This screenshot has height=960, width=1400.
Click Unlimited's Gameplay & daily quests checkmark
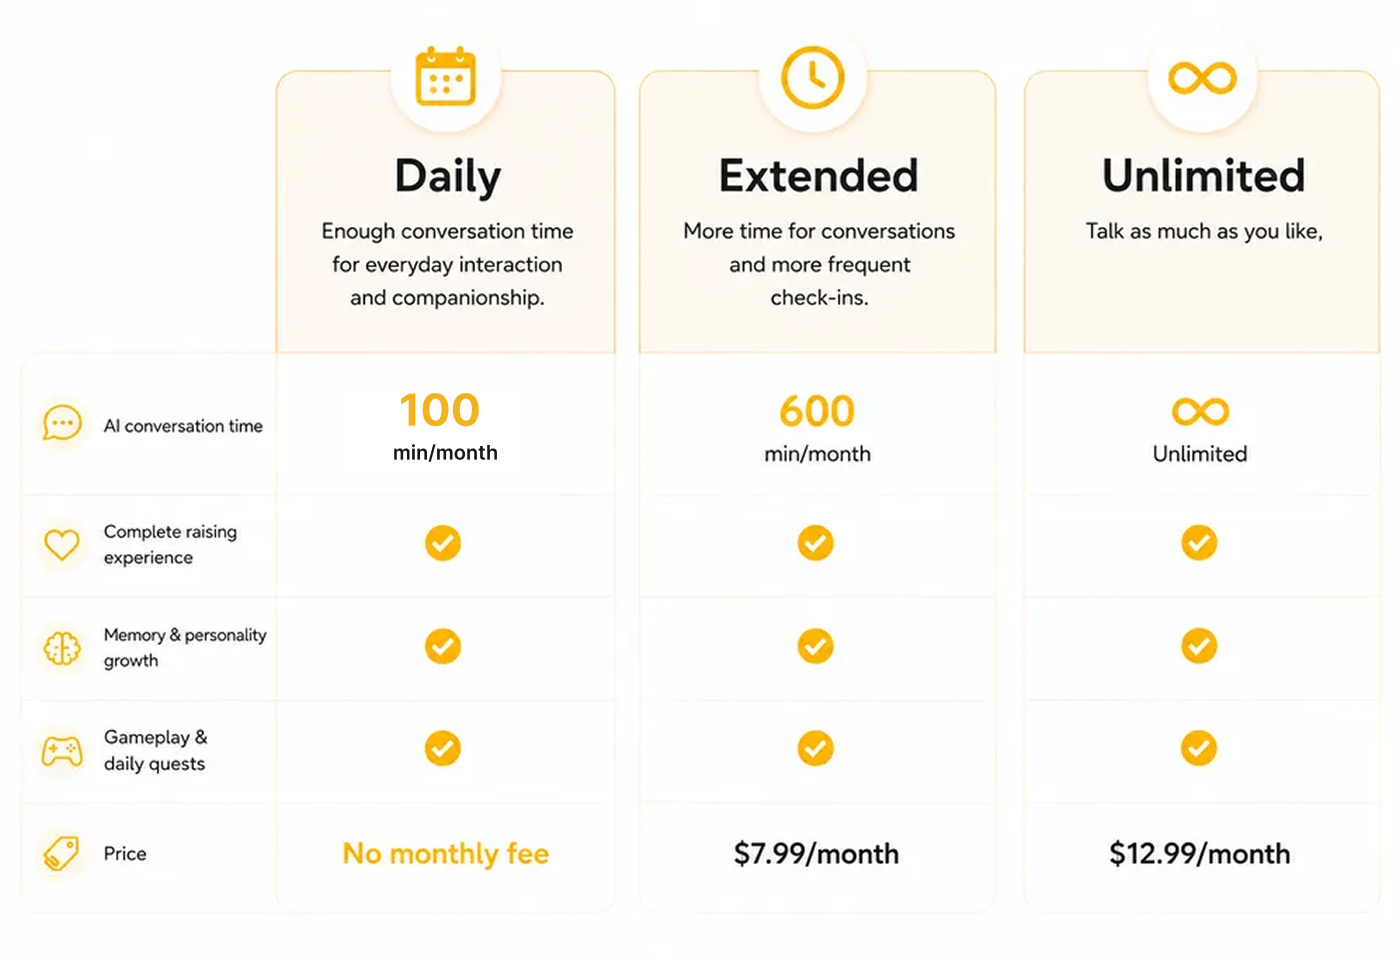click(1199, 748)
